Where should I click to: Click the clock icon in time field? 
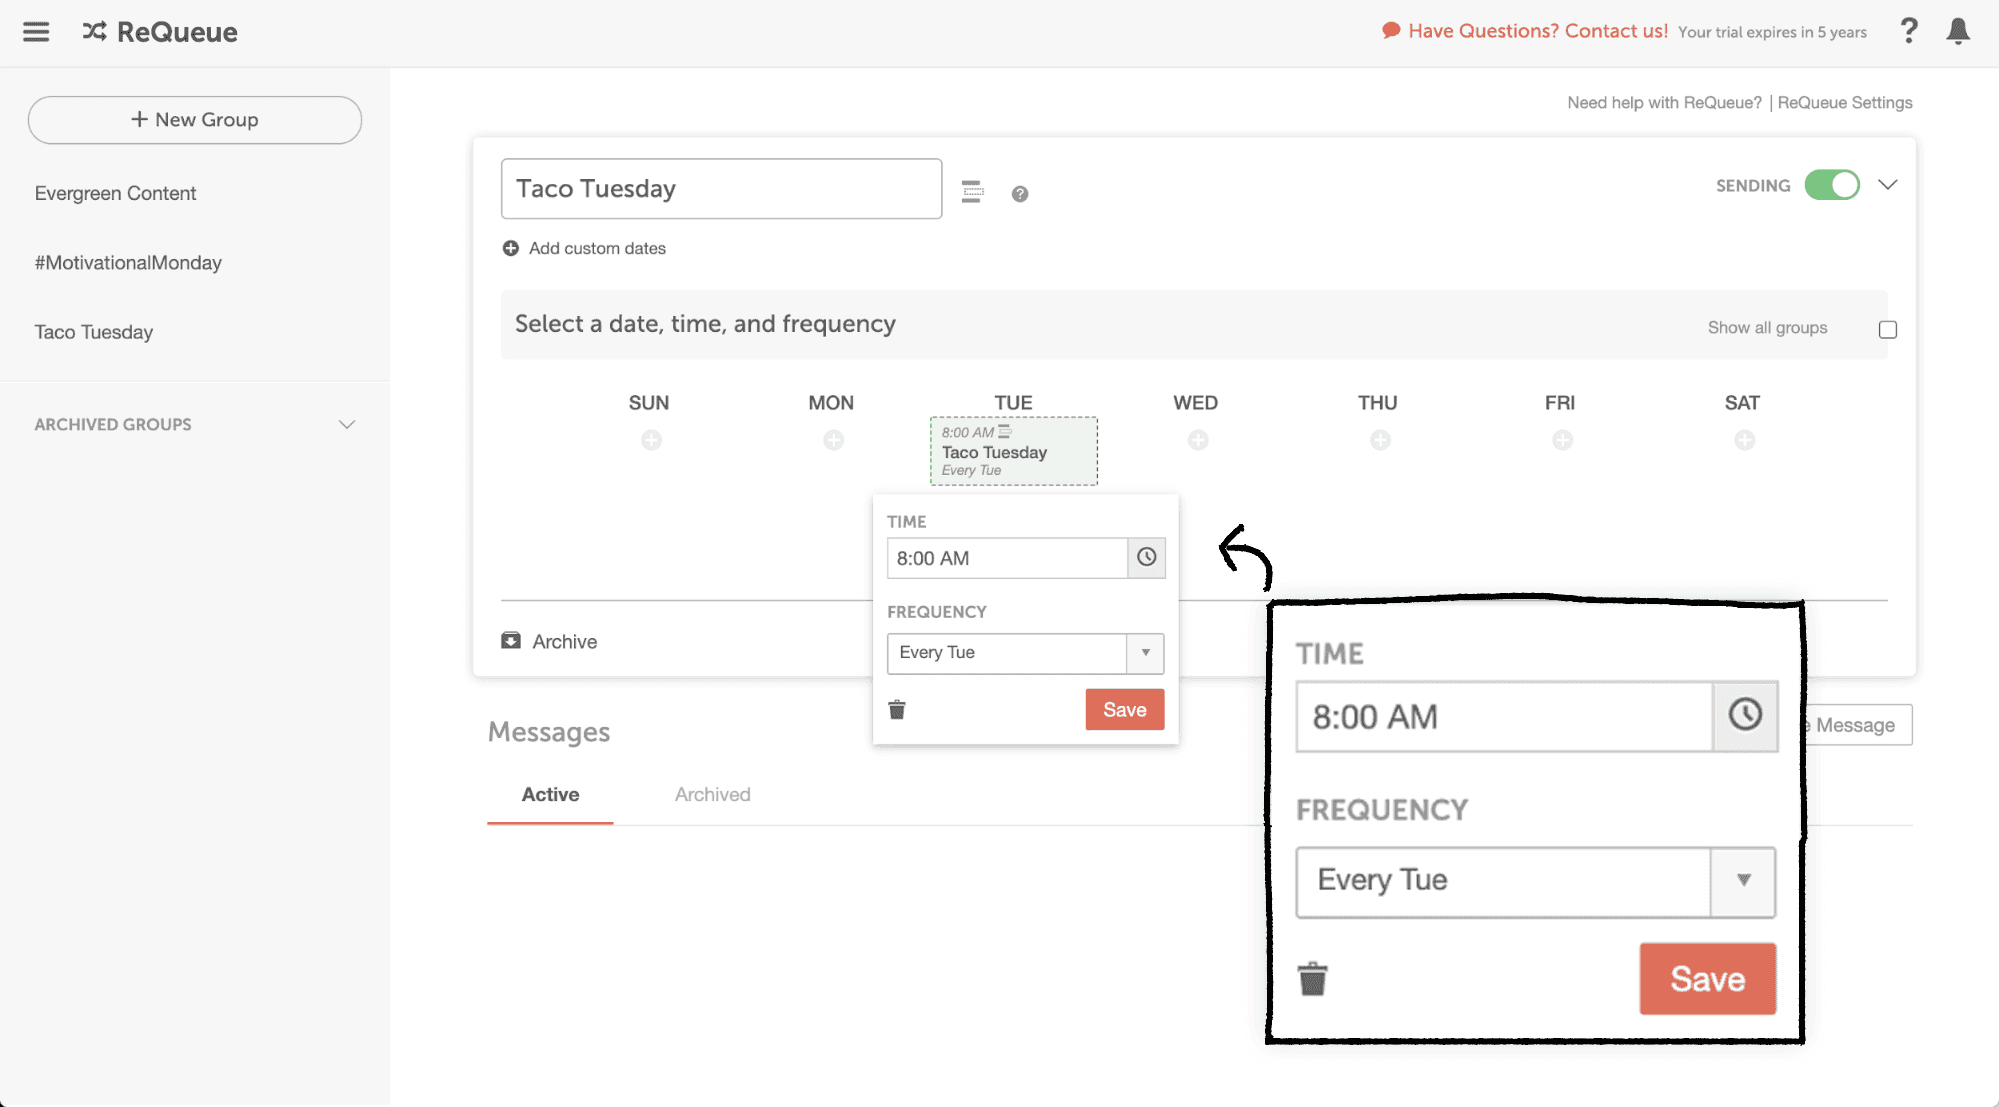1146,558
